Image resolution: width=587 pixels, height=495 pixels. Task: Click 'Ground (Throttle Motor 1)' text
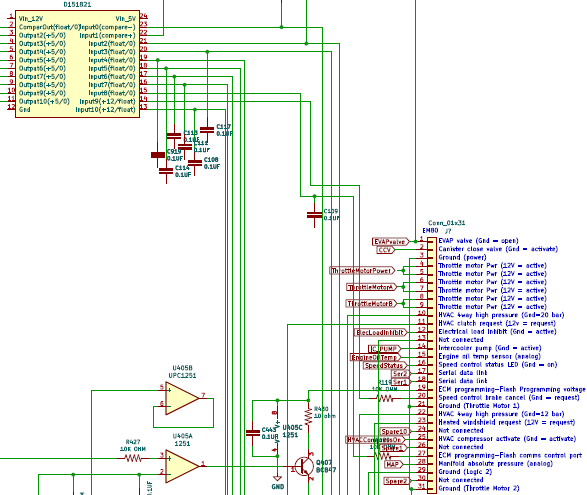pos(479,406)
